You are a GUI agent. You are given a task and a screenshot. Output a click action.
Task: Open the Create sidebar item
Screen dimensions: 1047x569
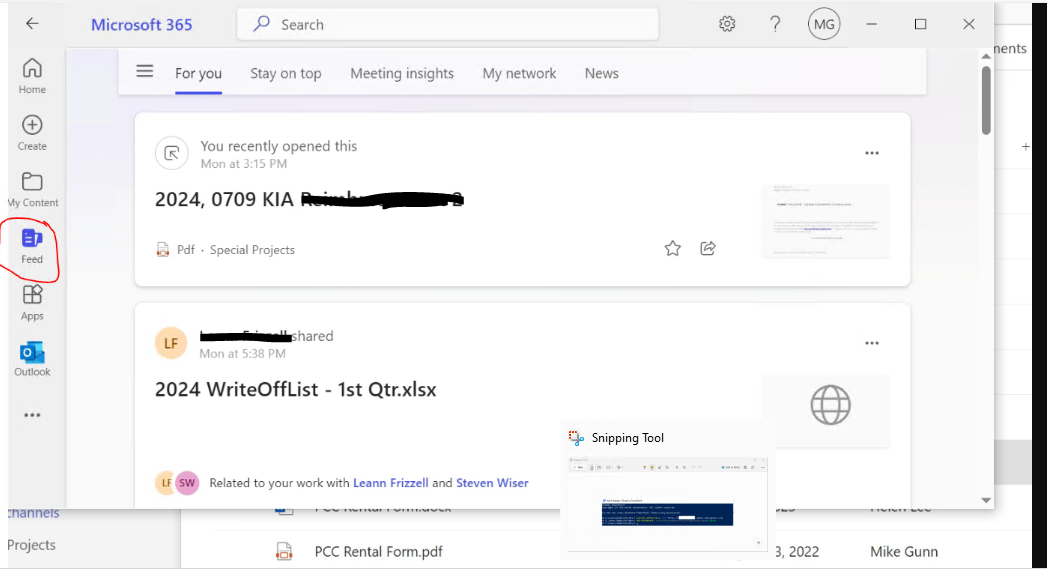point(32,133)
